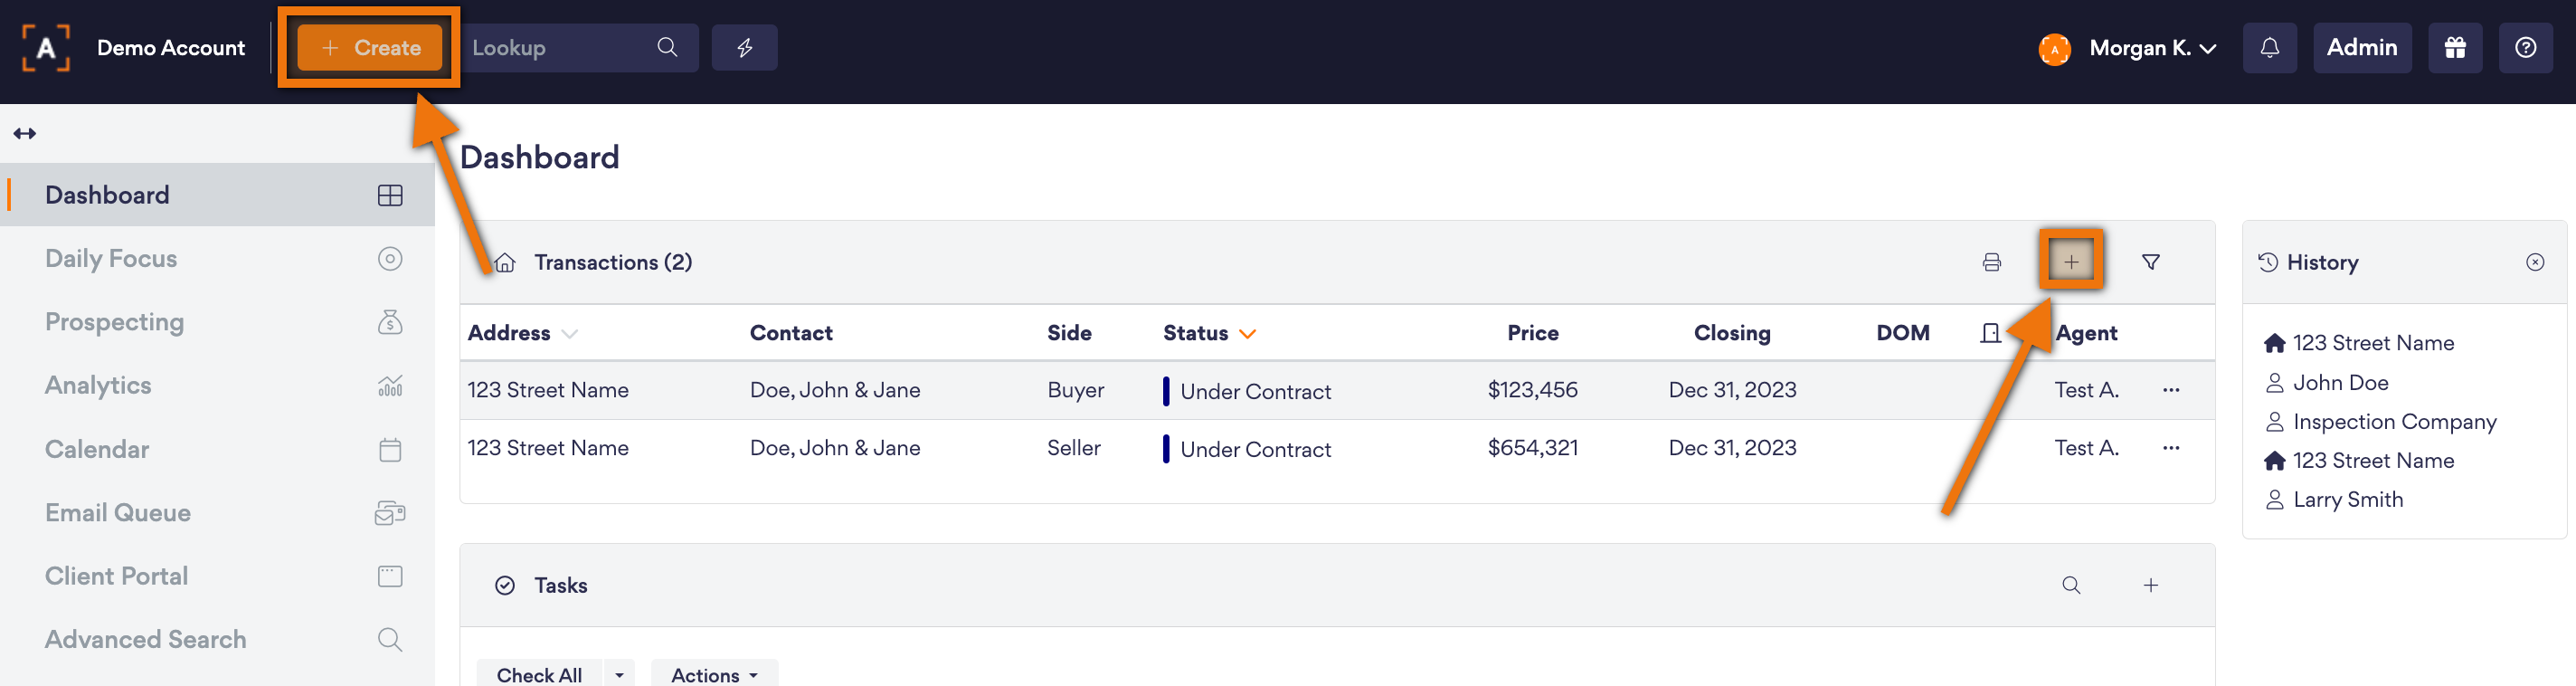Open the Transactions filter funnel
Viewport: 2576px width, 686px height.
tap(2150, 262)
